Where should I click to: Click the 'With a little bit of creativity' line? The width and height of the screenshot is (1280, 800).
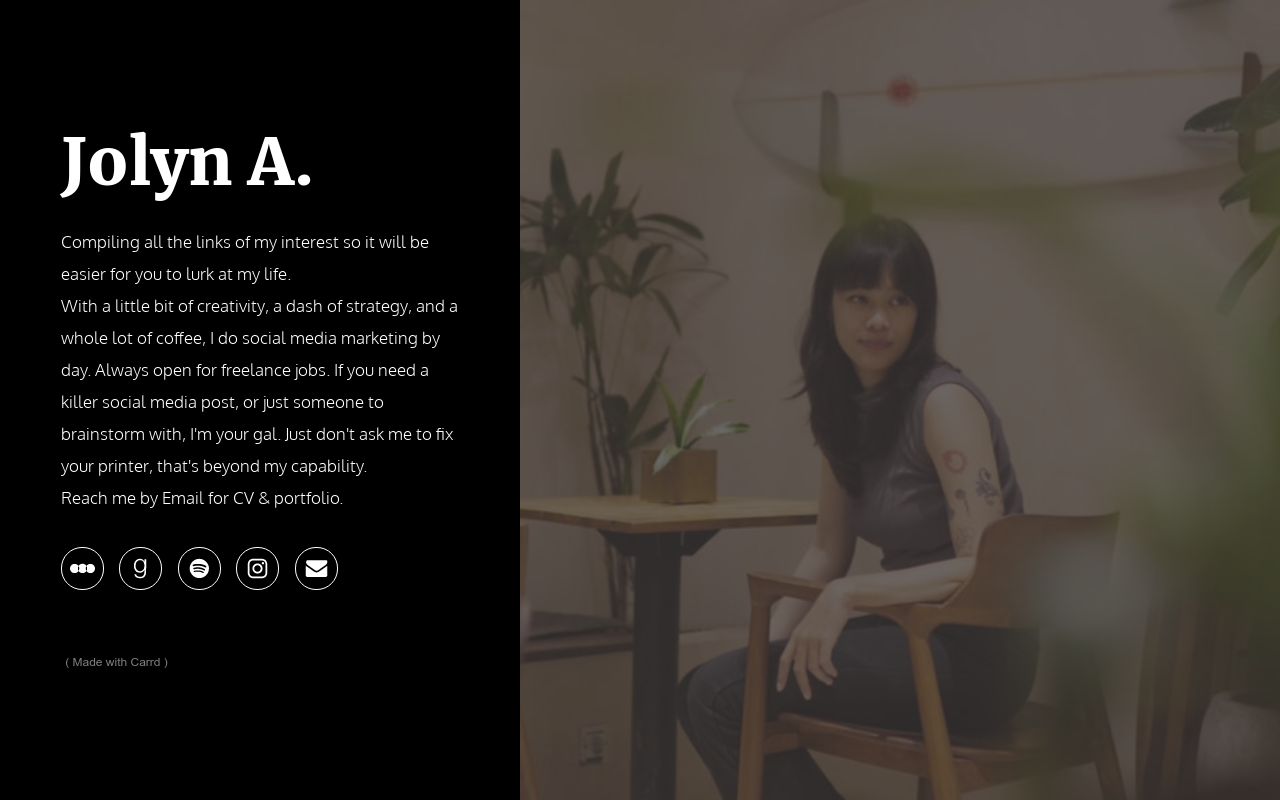tap(259, 306)
